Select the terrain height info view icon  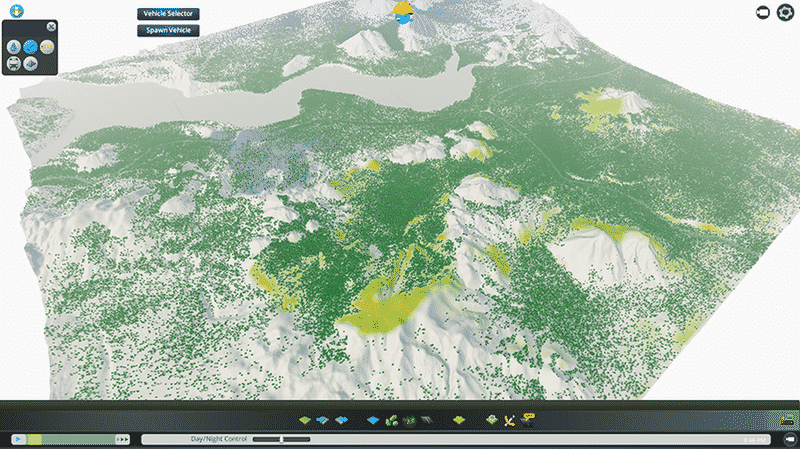31,63
